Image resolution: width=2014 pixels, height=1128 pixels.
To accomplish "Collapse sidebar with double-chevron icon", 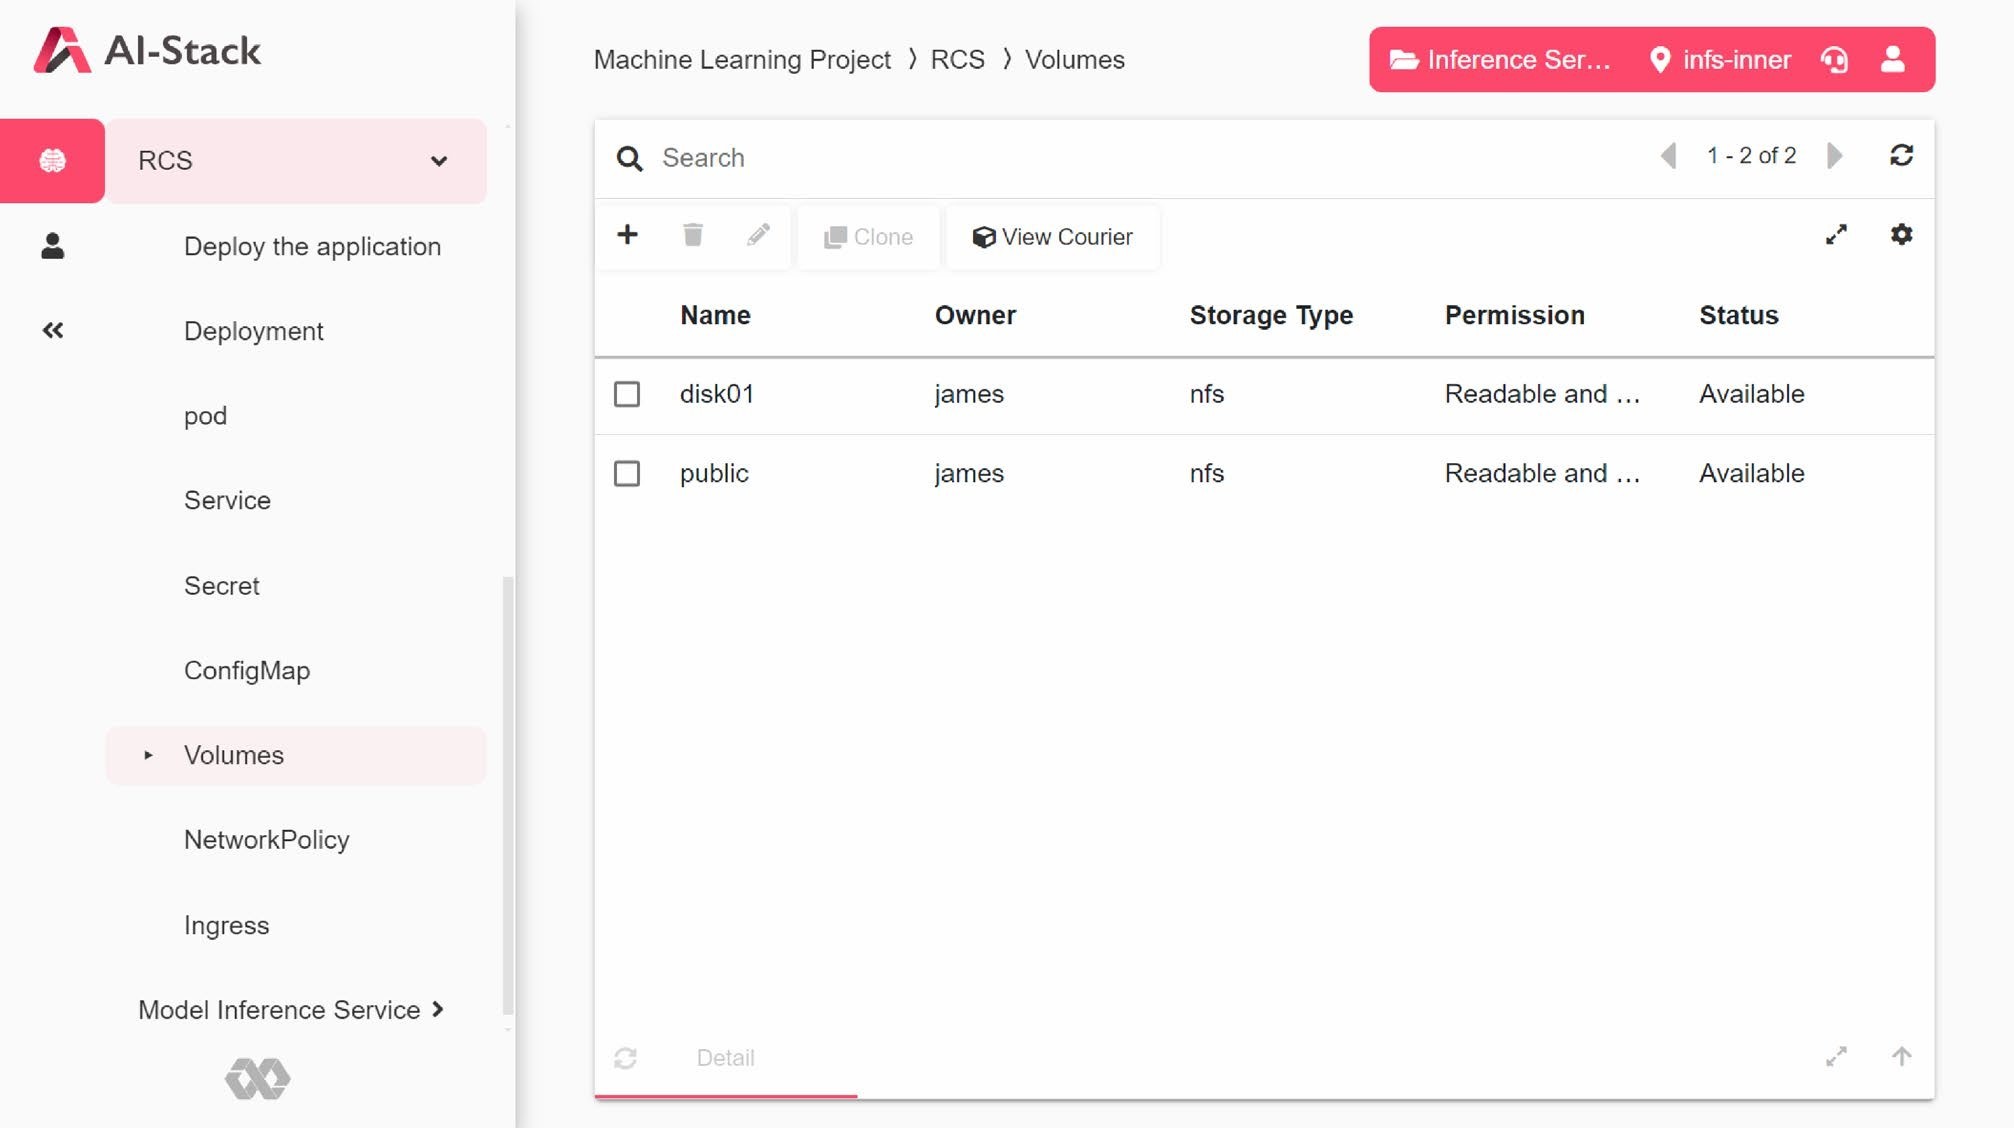I will [53, 330].
